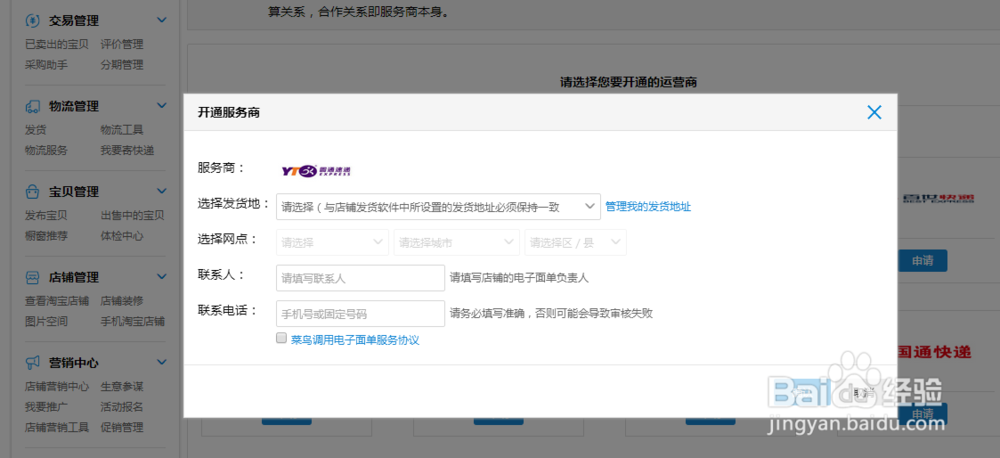The image size is (1000, 458).
Task: Click the 请选择您要开通的运营商 heading
Action: coord(628,82)
